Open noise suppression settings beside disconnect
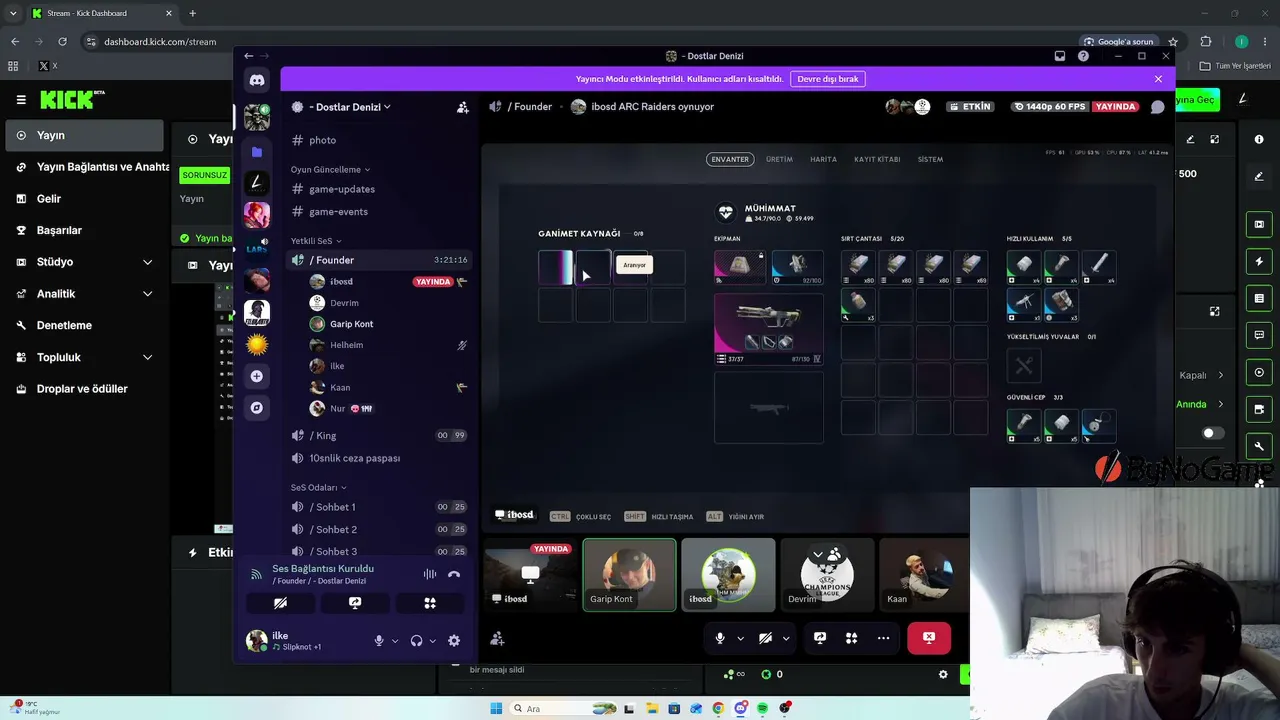Screen dimensions: 1280x720 tap(430, 574)
